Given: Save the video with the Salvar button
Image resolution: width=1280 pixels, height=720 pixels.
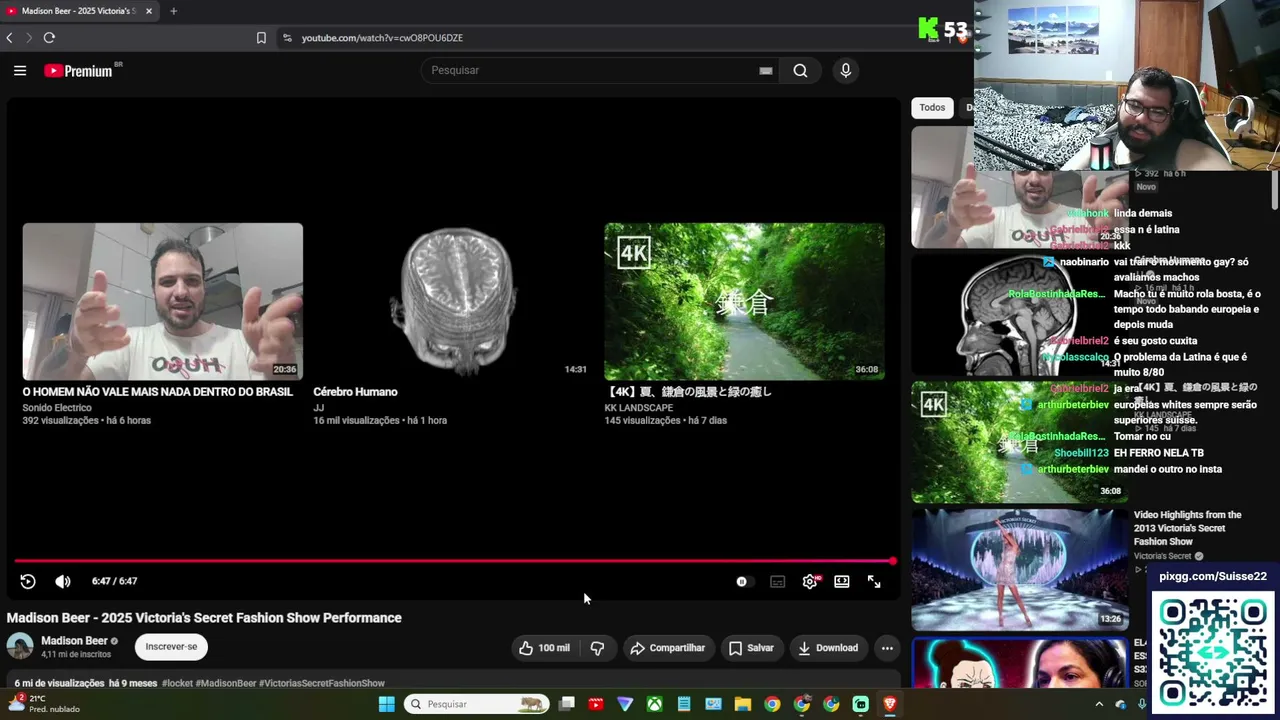Looking at the screenshot, I should pos(751,648).
